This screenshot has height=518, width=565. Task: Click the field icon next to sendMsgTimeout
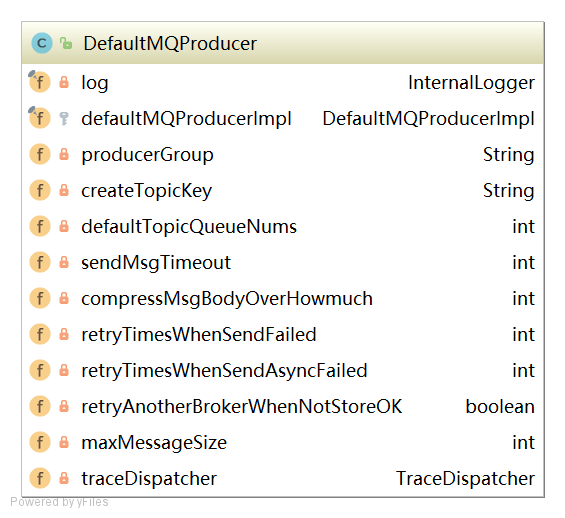click(x=40, y=262)
